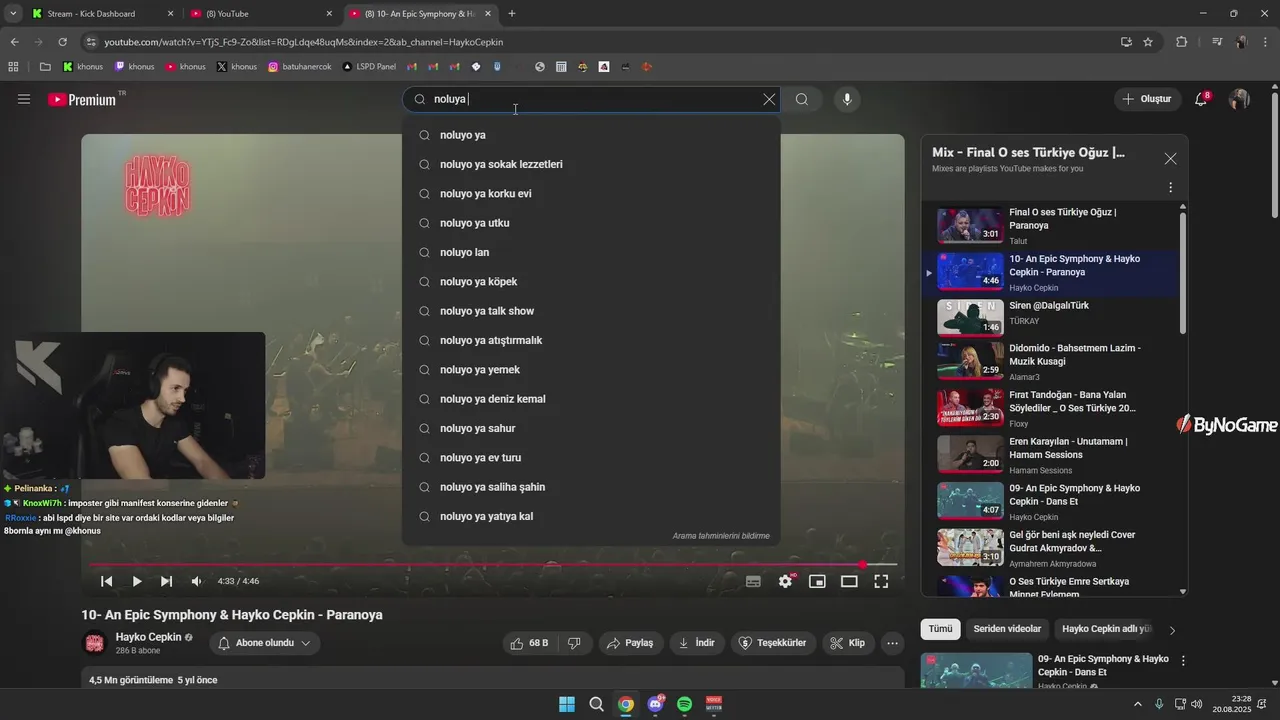This screenshot has height=720, width=1280.
Task: Open options for 09- Dans Et recommendation
Action: (x=1184, y=661)
